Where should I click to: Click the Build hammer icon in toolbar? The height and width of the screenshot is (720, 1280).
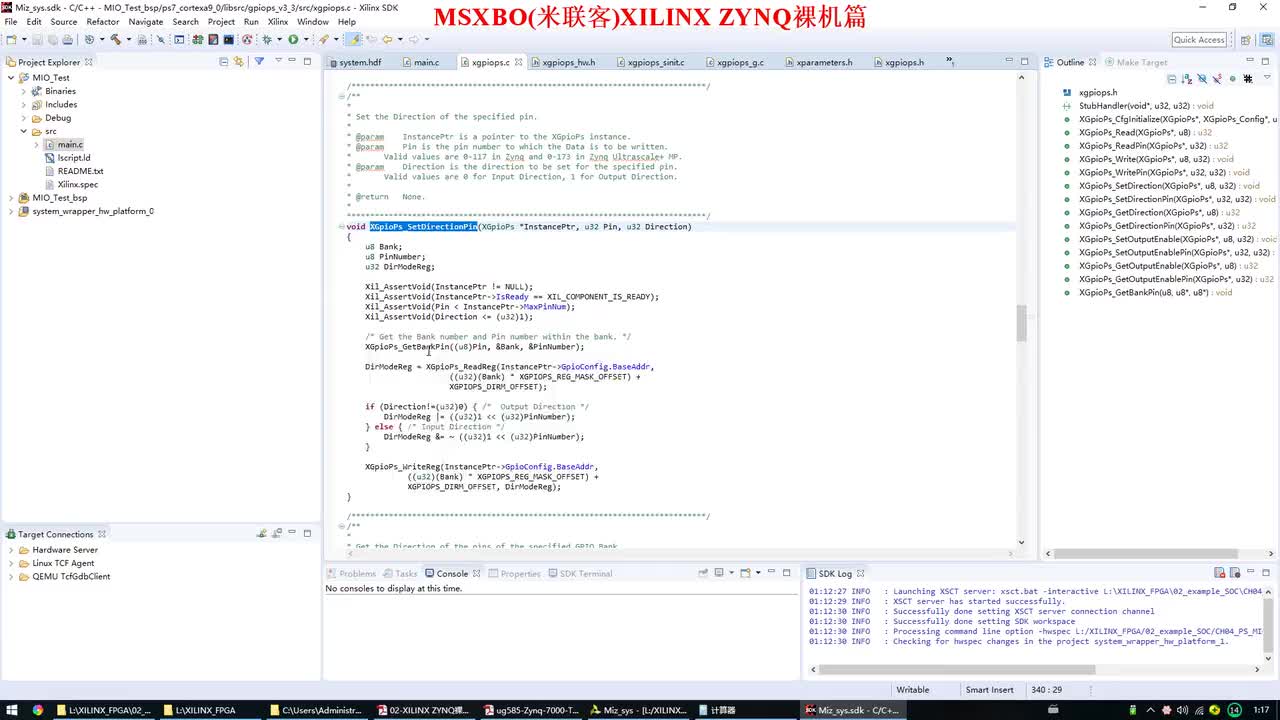116,39
